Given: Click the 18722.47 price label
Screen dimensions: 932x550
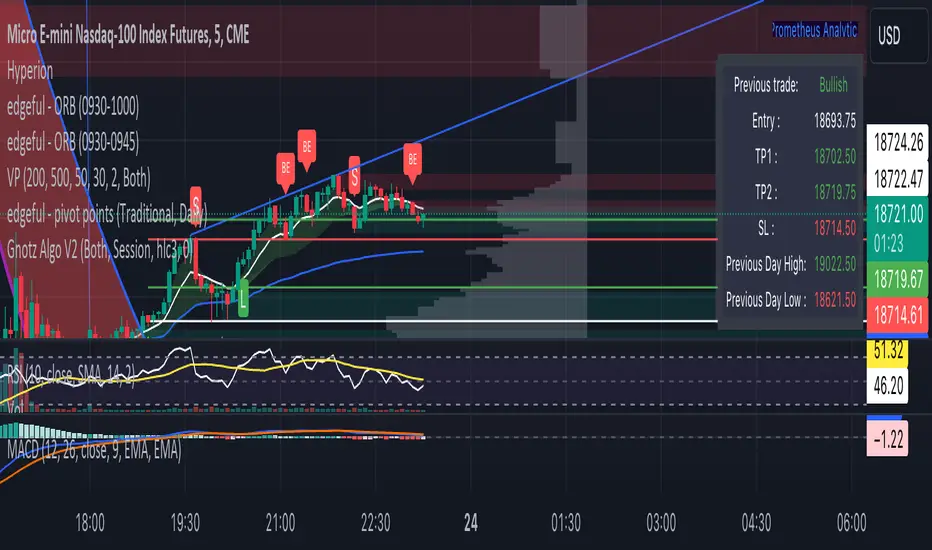Looking at the screenshot, I should [898, 178].
